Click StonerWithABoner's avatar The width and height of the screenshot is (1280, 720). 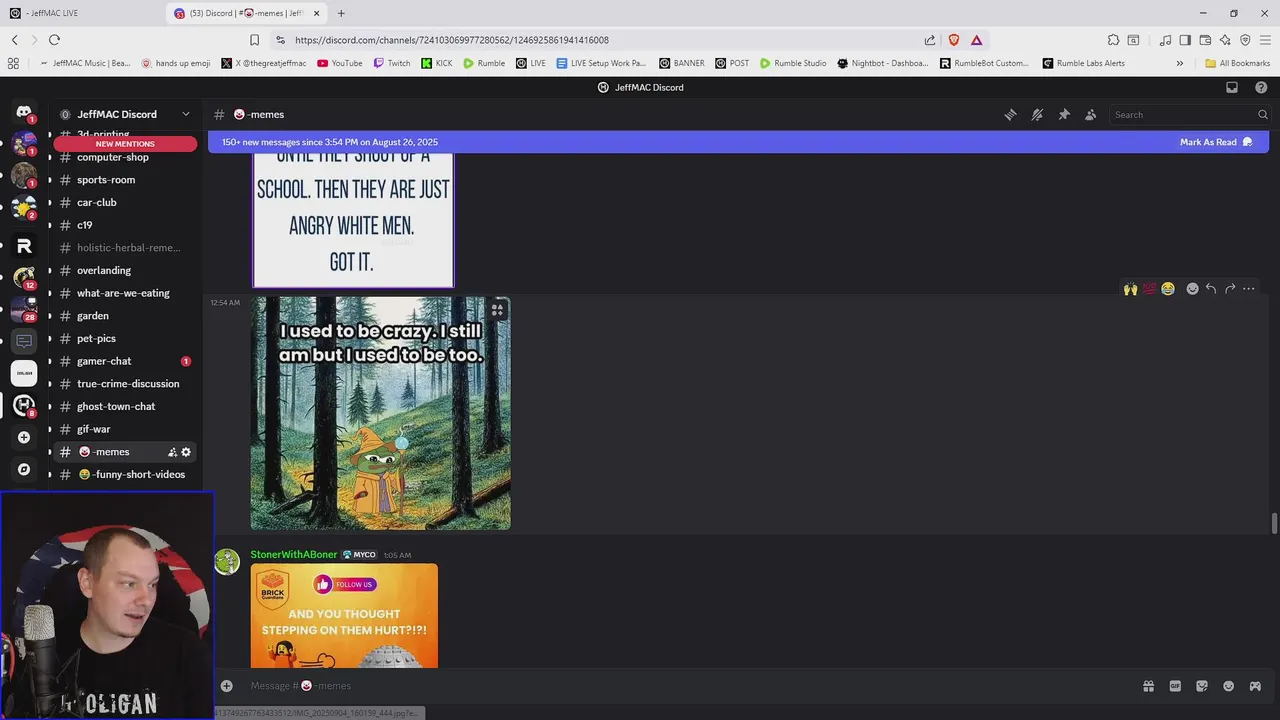click(x=227, y=561)
